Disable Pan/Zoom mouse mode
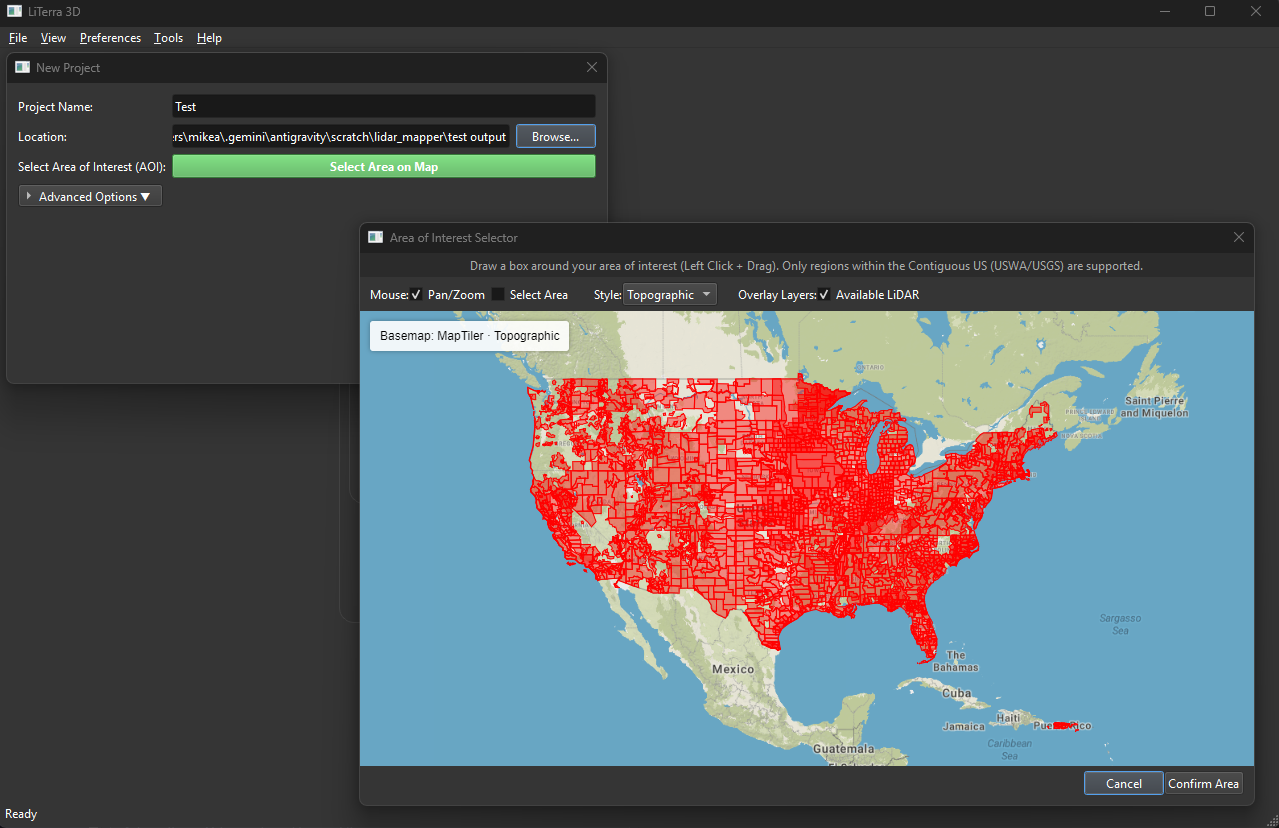The height and width of the screenshot is (828, 1279). coord(417,294)
